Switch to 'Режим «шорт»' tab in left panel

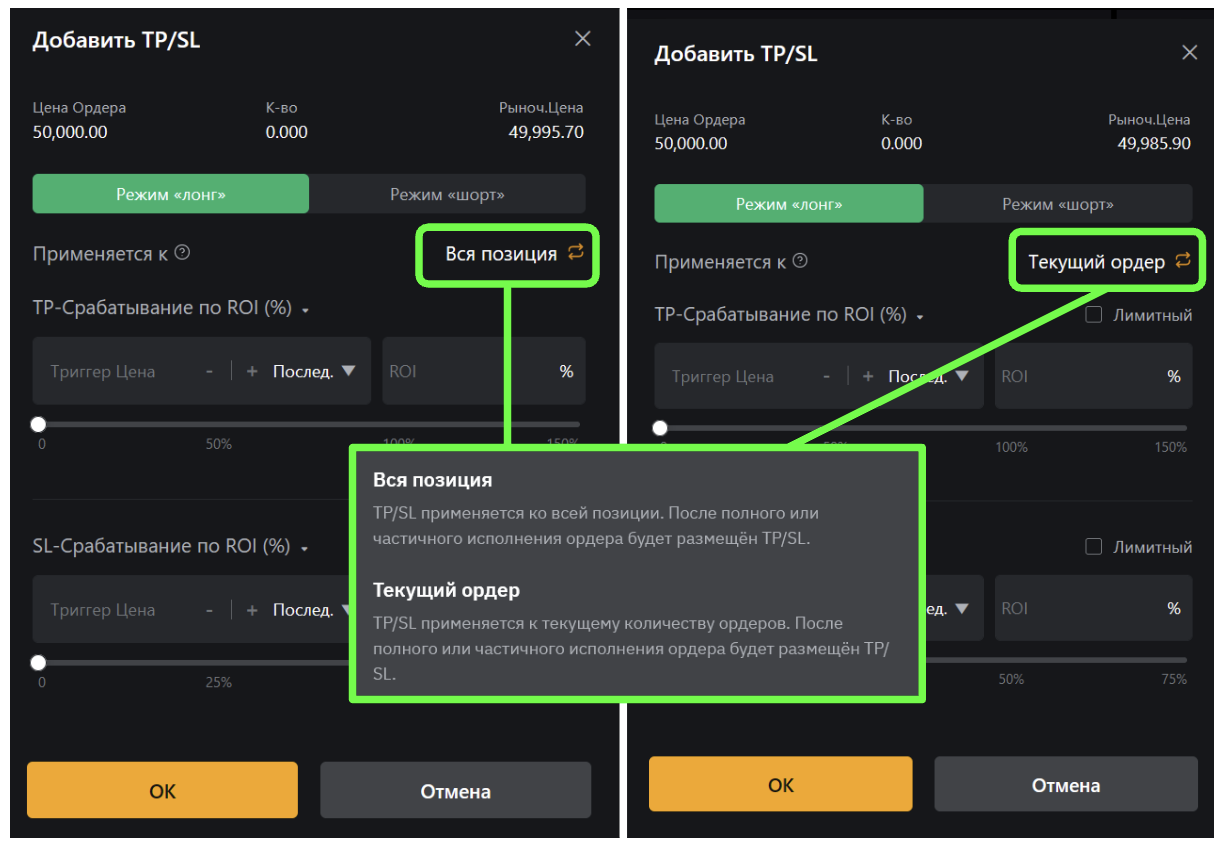point(447,194)
